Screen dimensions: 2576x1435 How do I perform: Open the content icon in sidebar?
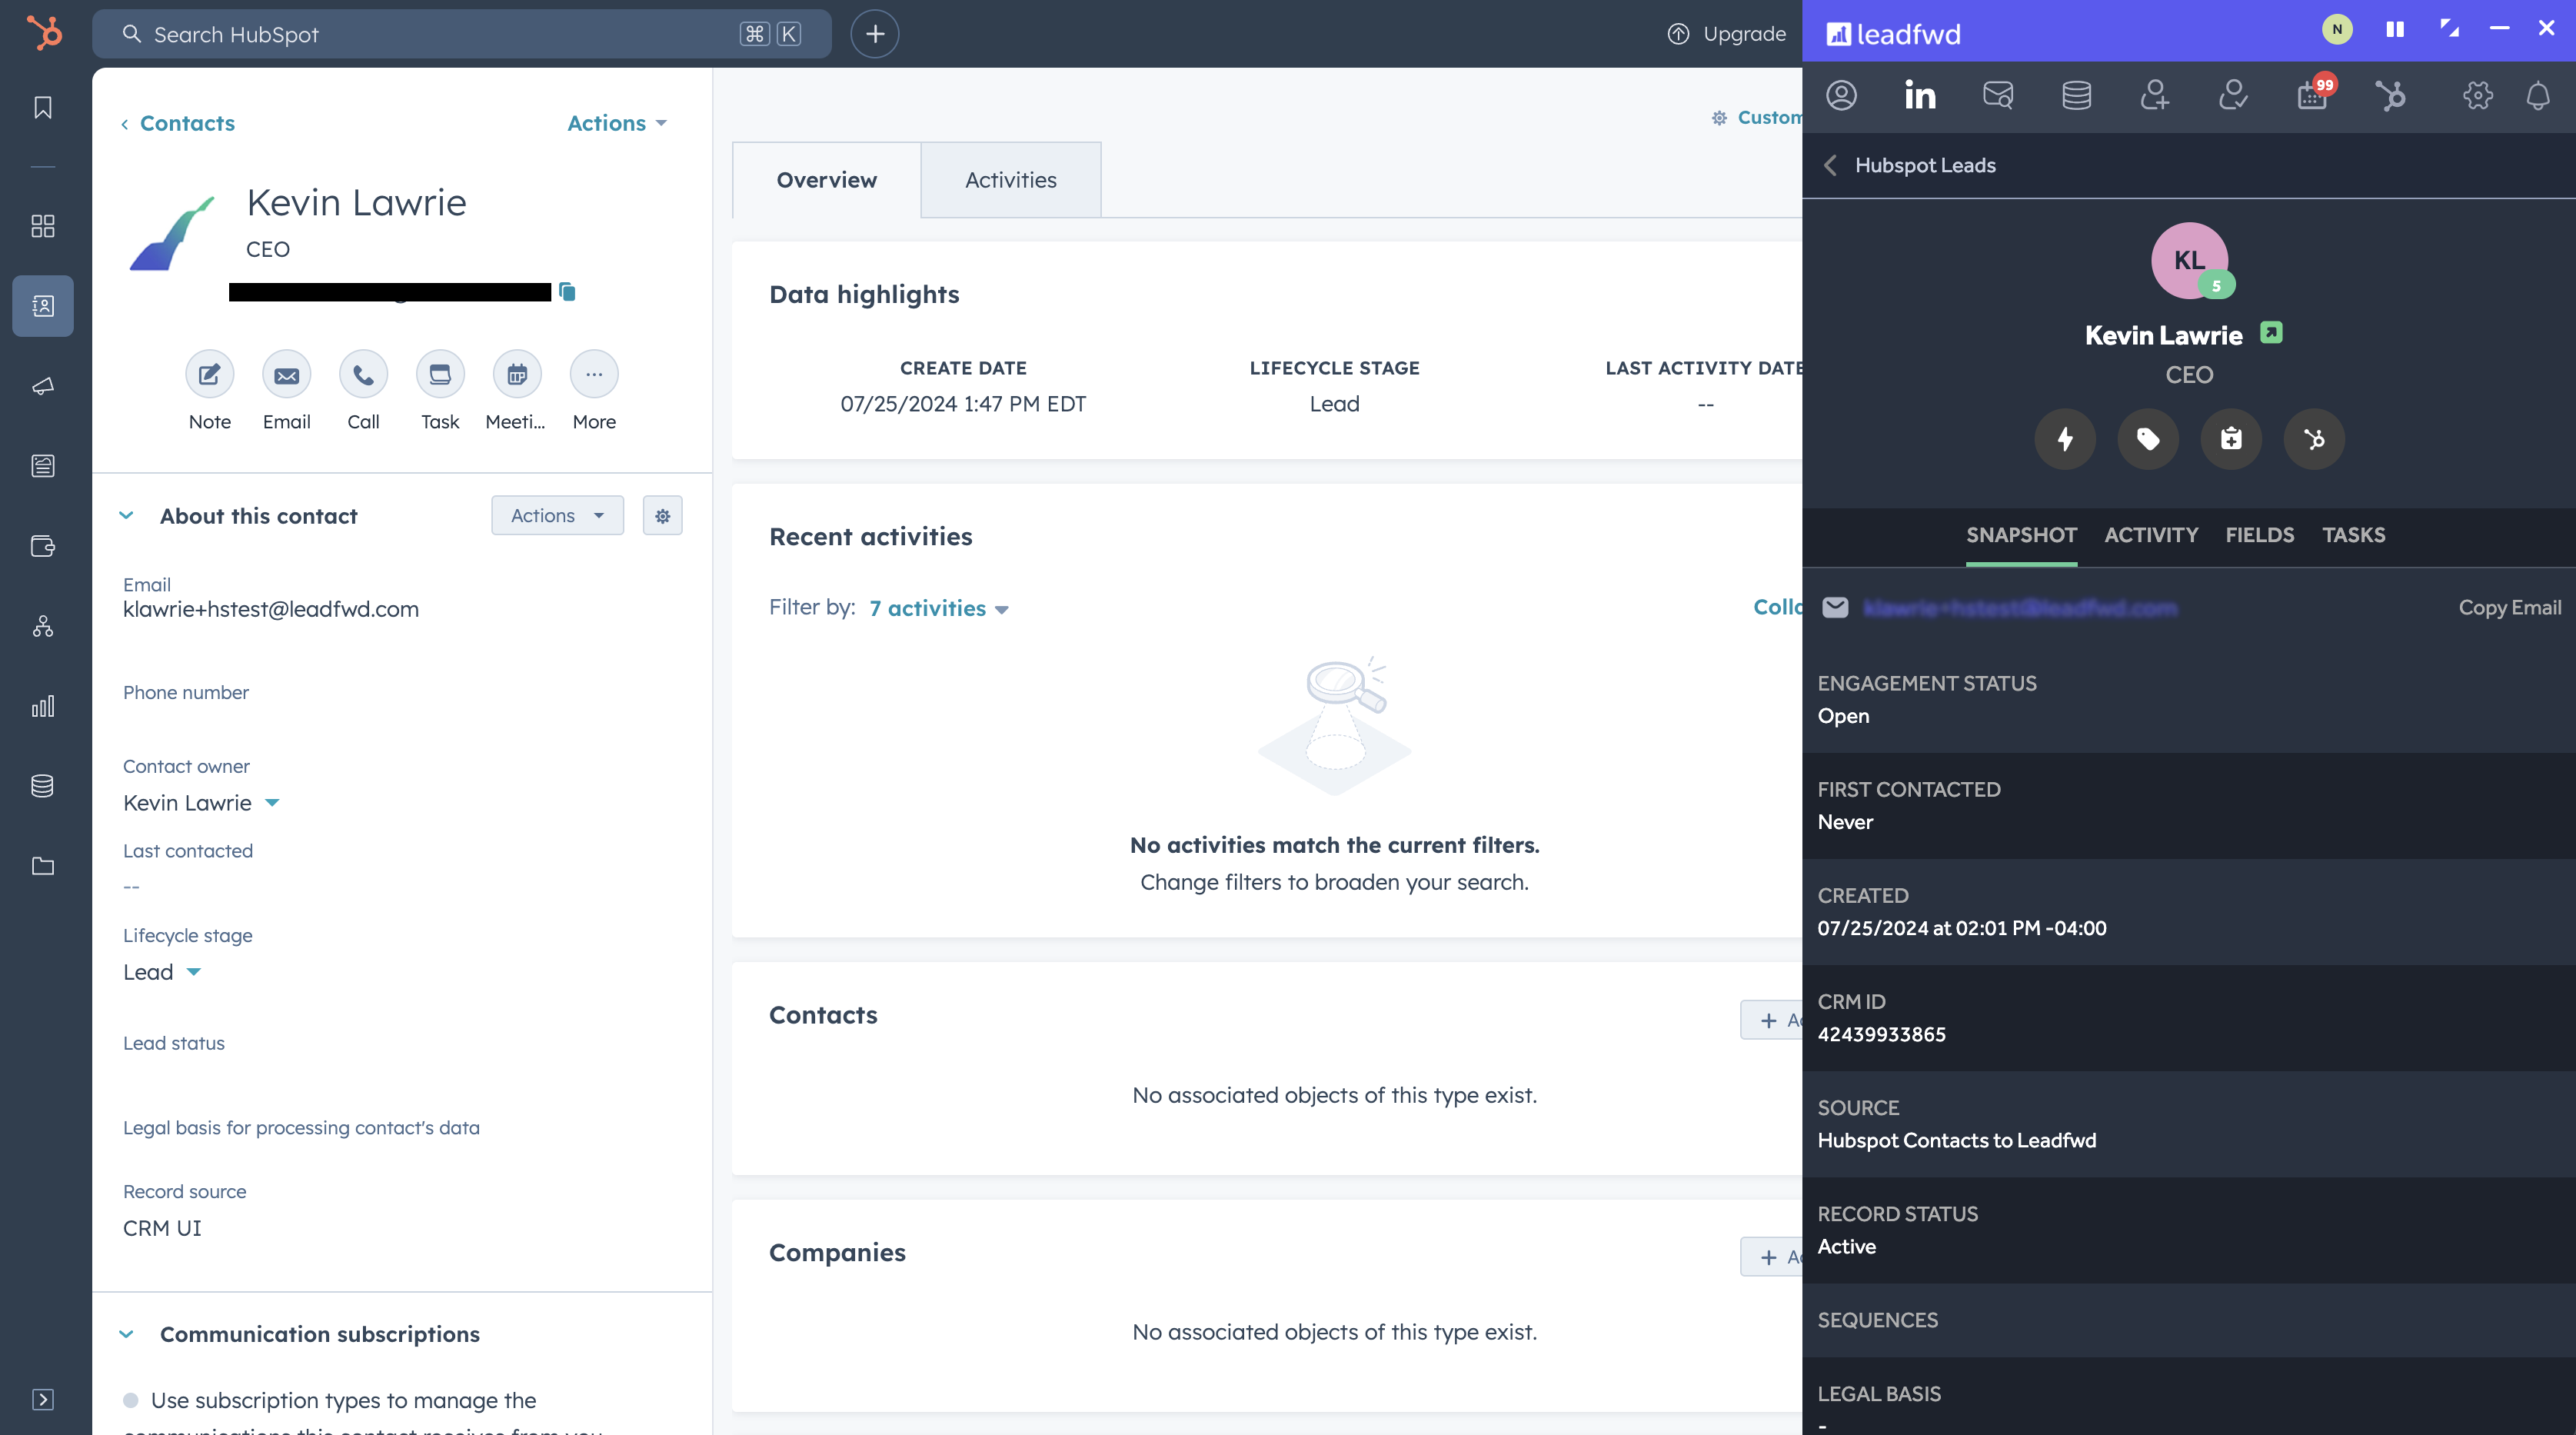pyautogui.click(x=43, y=466)
